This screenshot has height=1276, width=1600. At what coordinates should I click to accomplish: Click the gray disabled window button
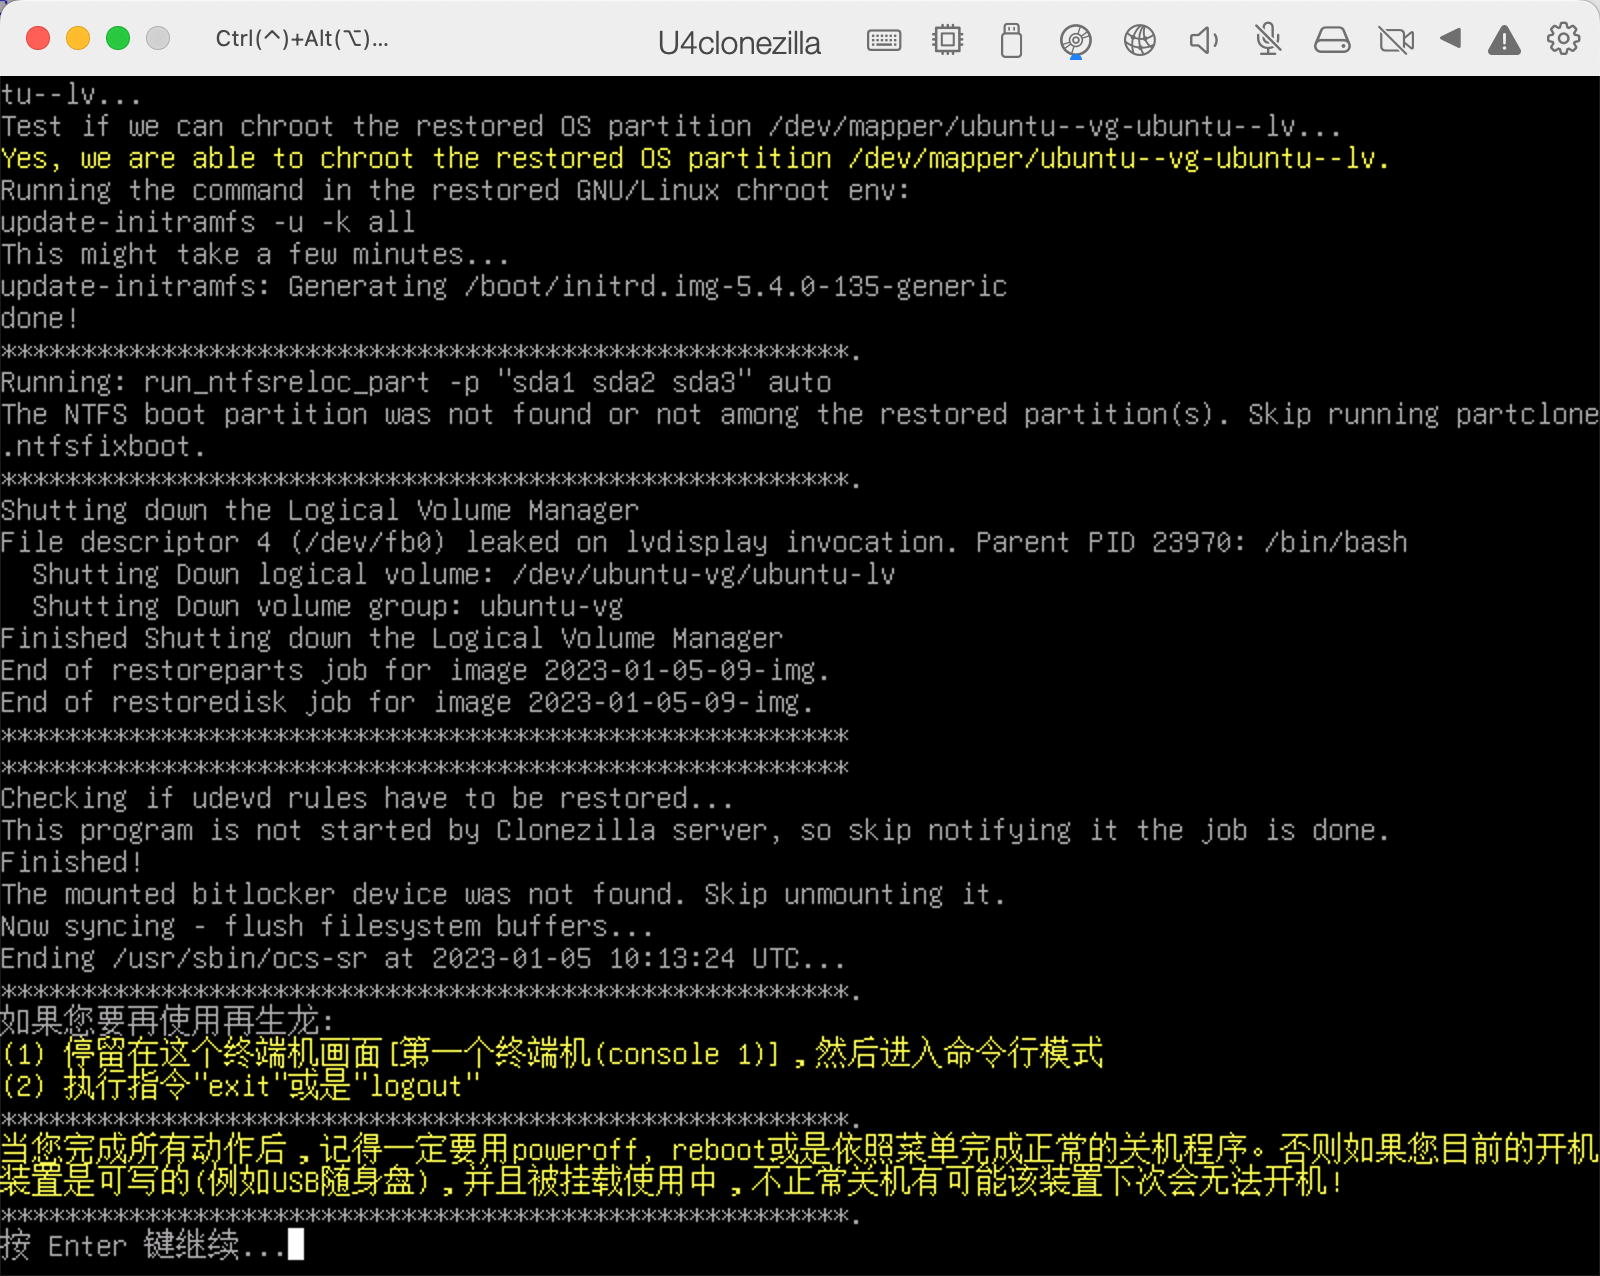(x=158, y=39)
